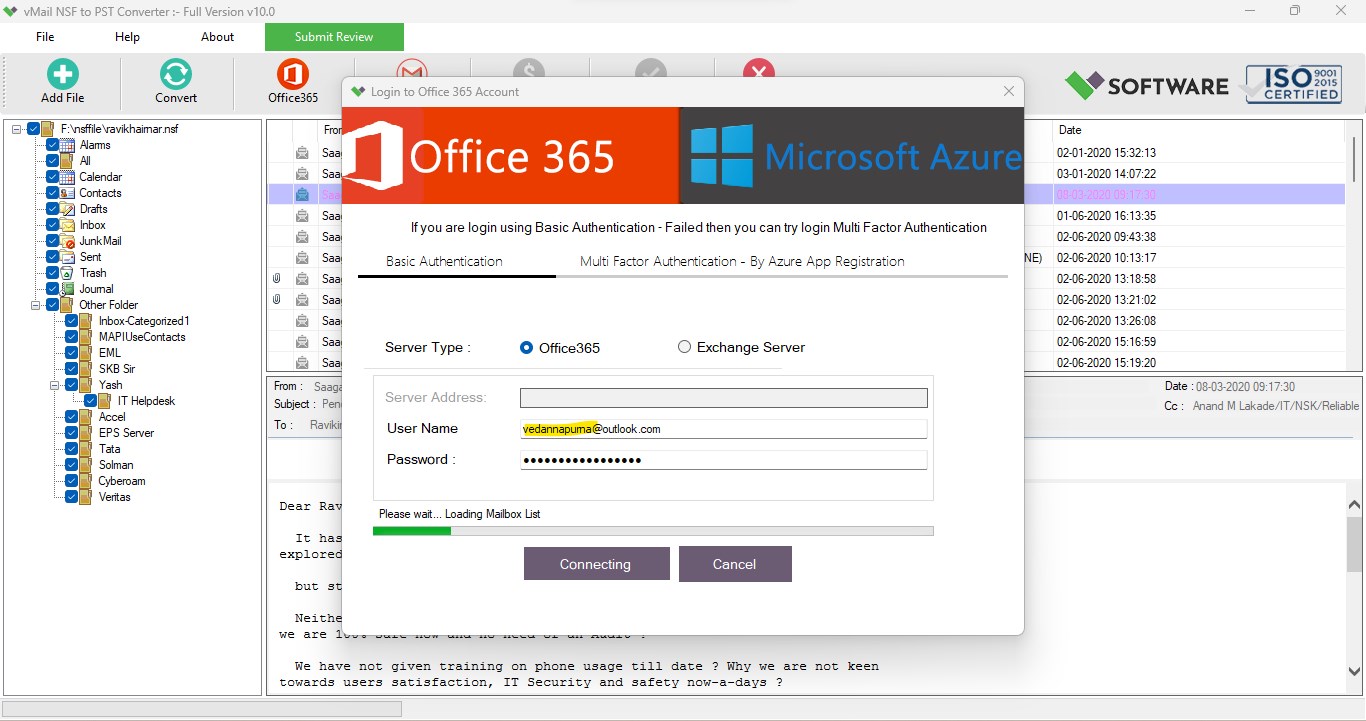The width and height of the screenshot is (1366, 721).
Task: Click the envelope icon of highlighted mail row
Action: point(301,195)
